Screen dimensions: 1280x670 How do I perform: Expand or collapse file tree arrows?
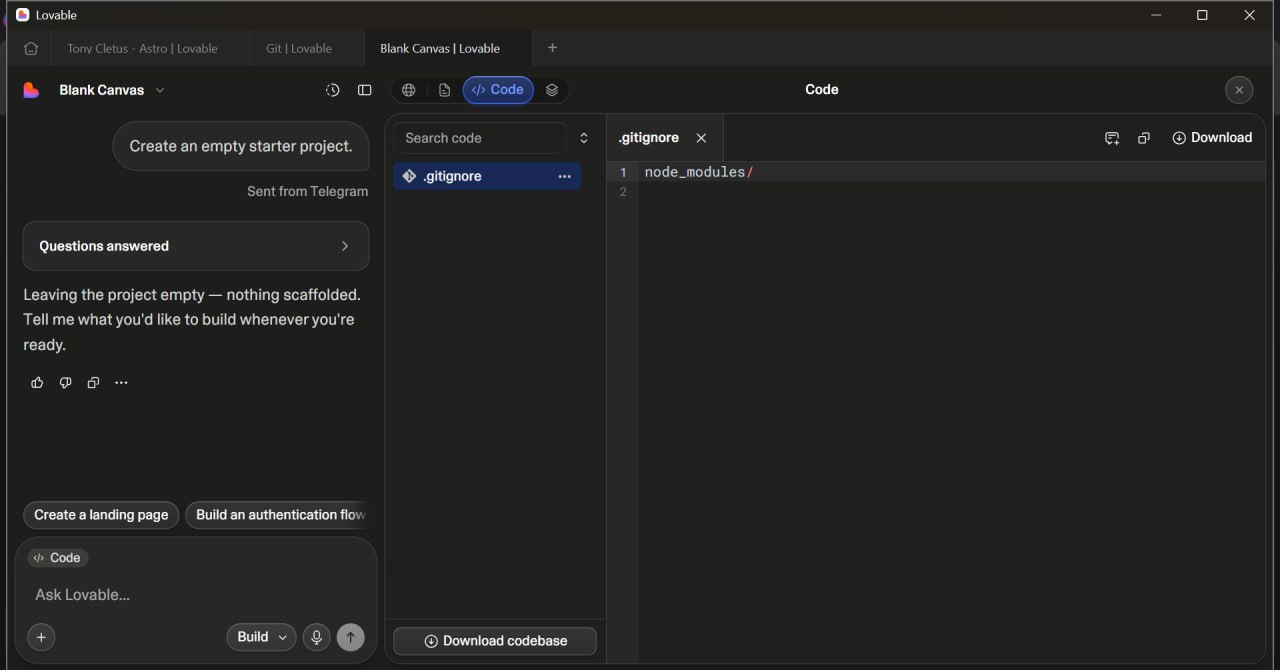[x=584, y=138]
